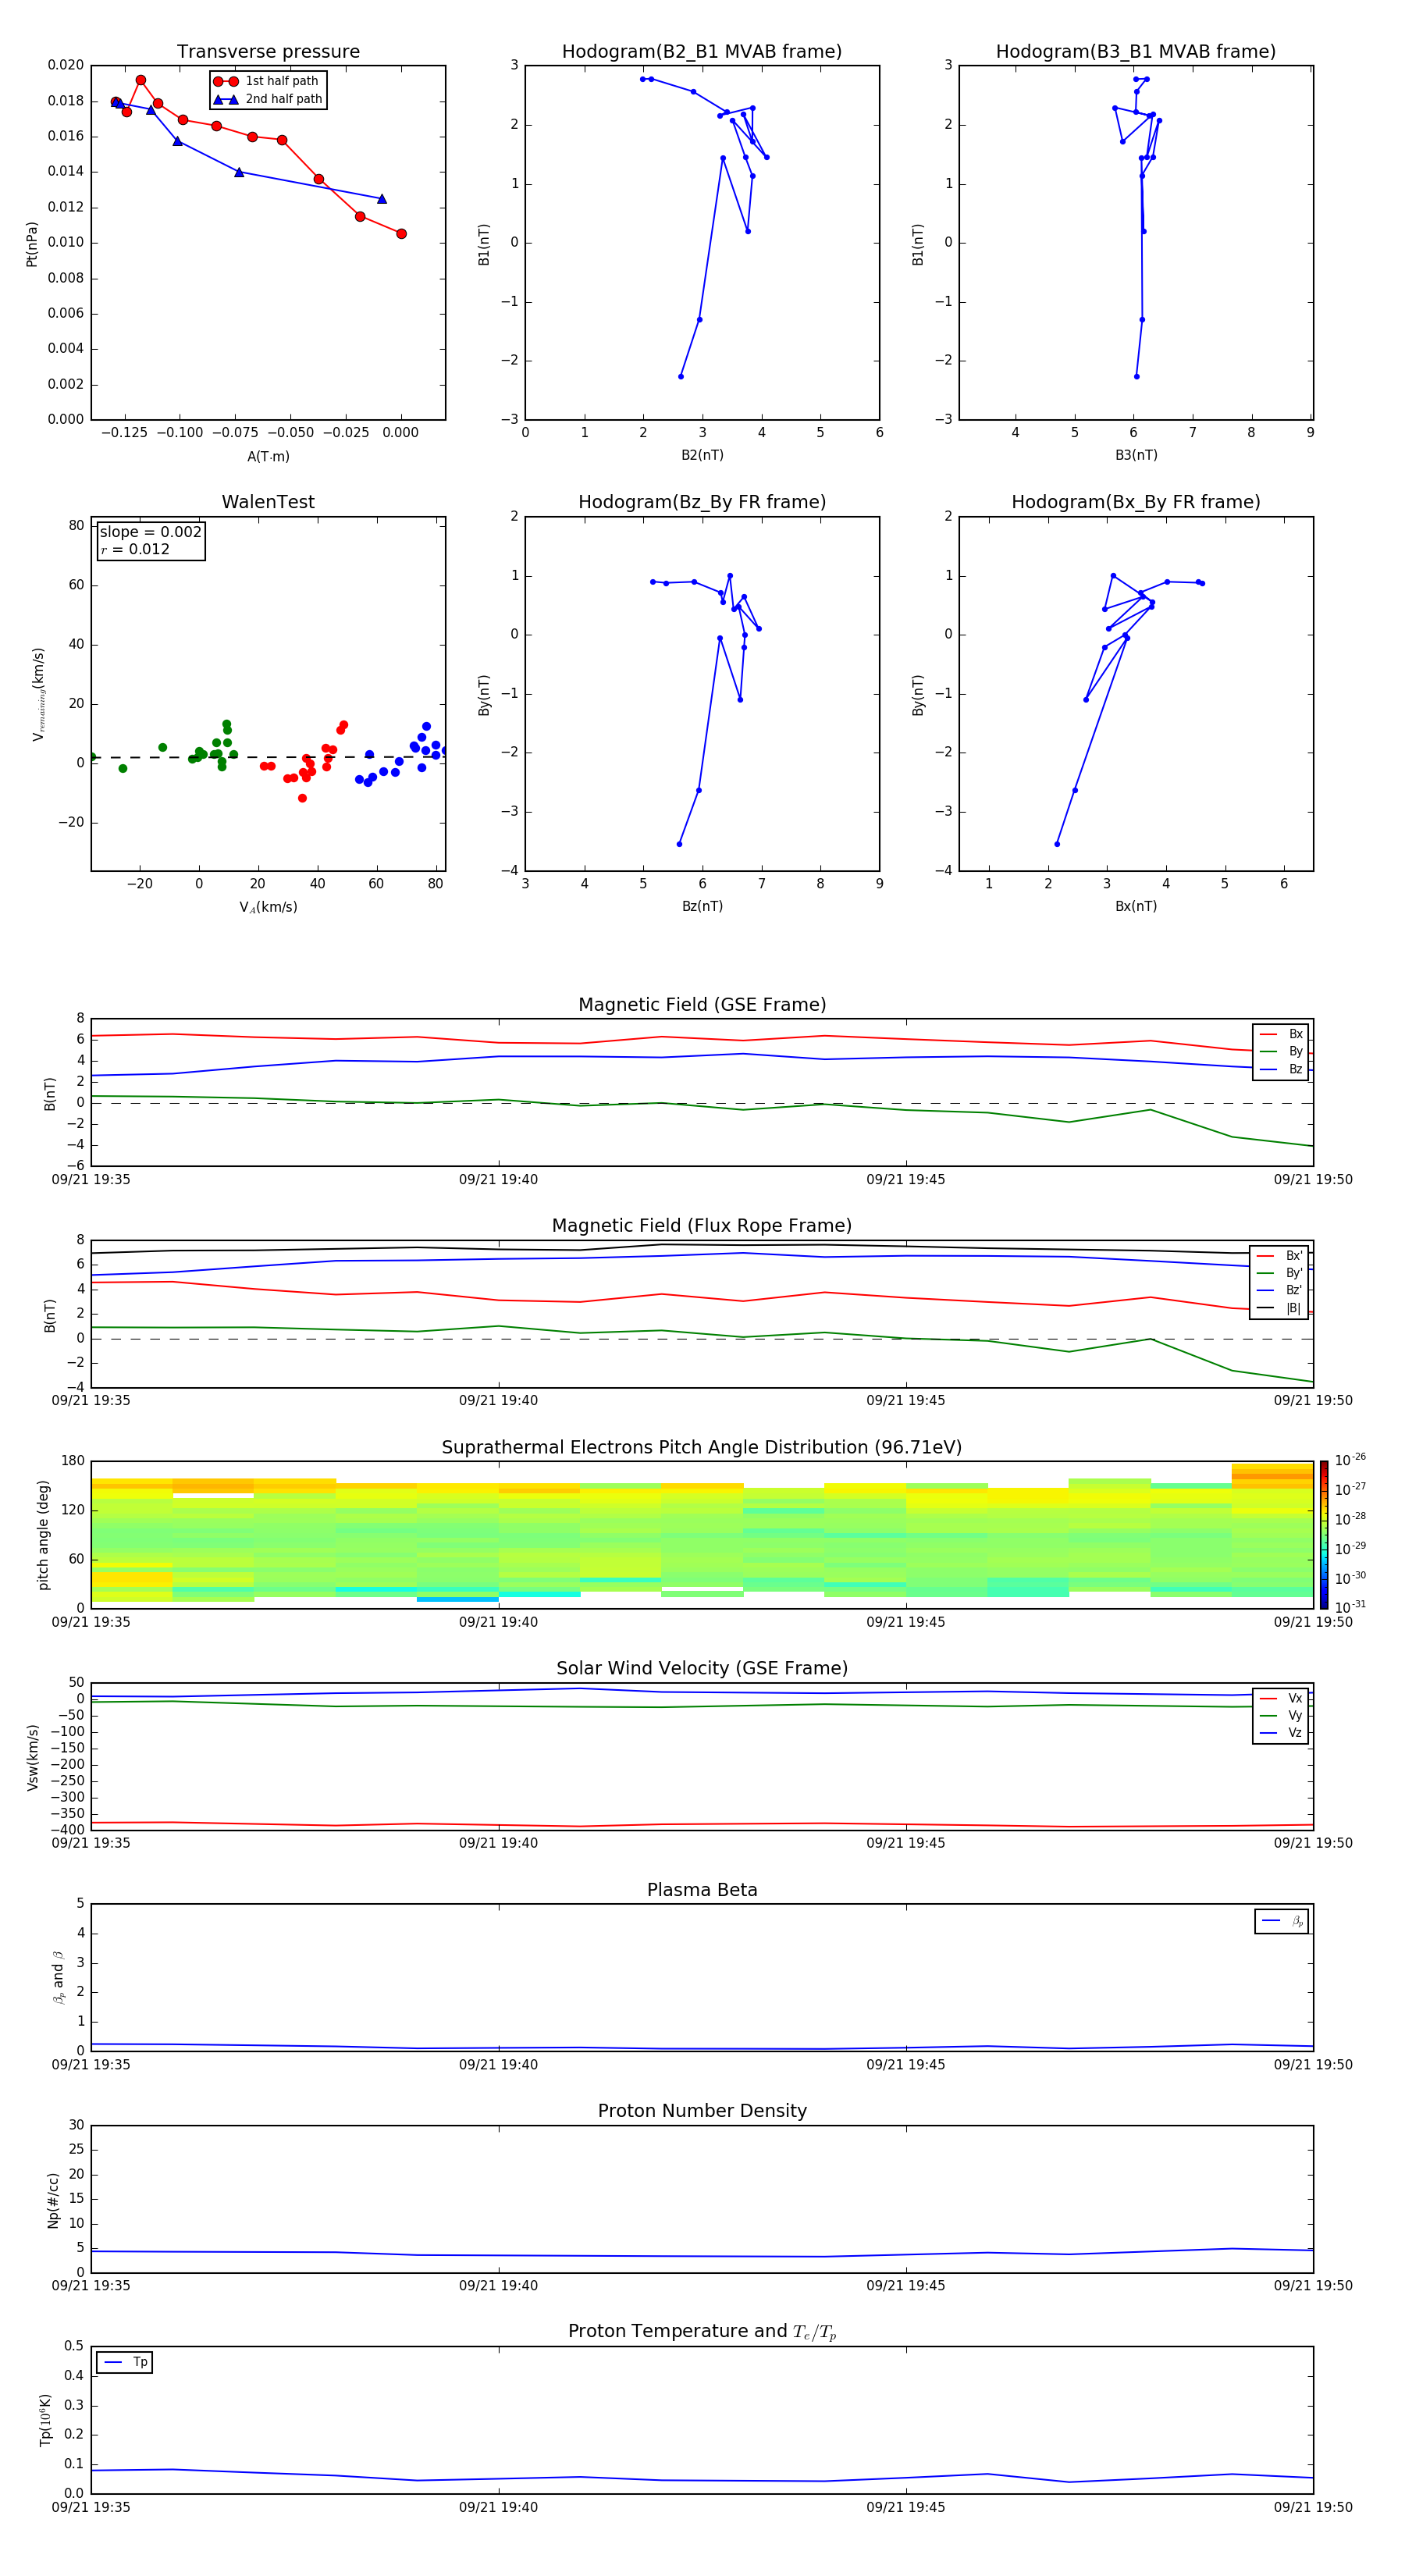The image size is (1405, 2576).
Task: Click the '10^-31' color bar label
Action: [1350, 1607]
